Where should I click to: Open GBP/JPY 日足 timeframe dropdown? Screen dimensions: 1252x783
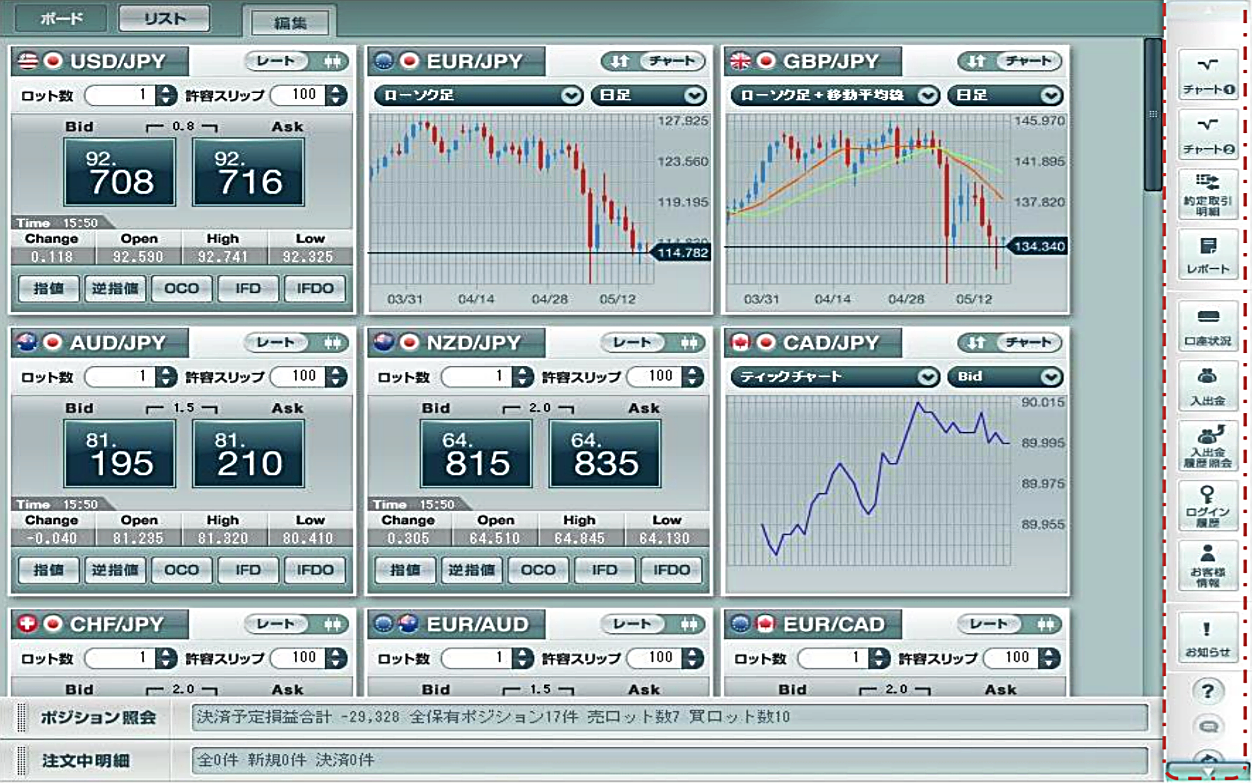[1005, 96]
